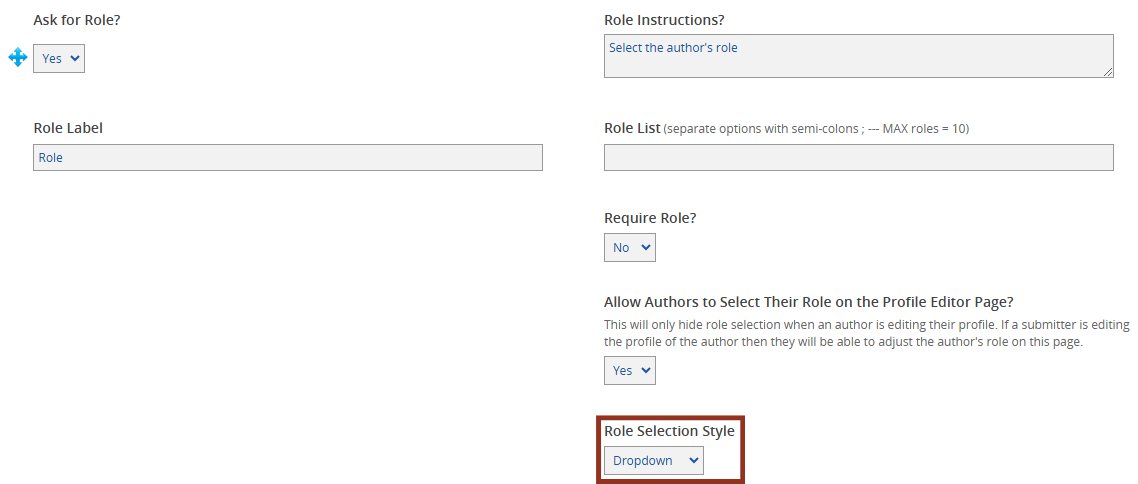
Task: Click the "Require Role?" label
Action: [650, 218]
